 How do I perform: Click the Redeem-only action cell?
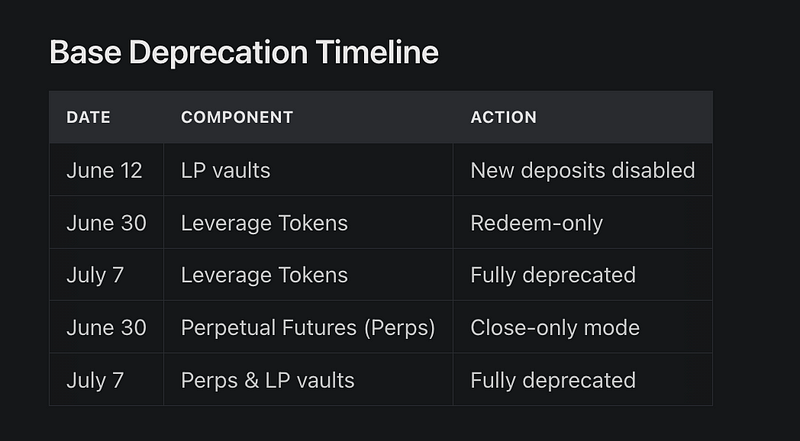pos(536,223)
